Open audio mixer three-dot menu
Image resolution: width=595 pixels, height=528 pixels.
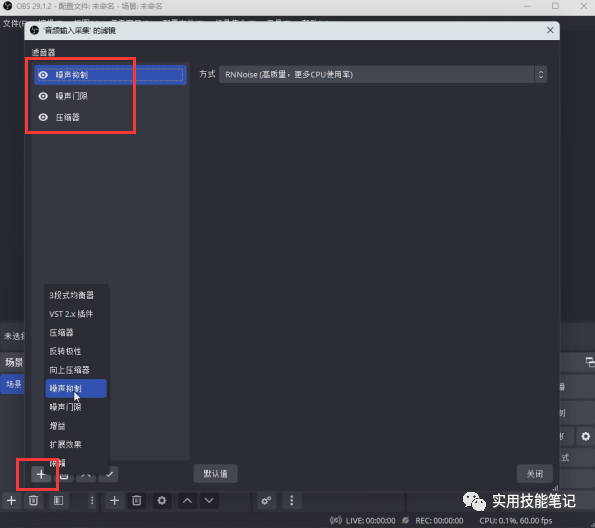291,500
